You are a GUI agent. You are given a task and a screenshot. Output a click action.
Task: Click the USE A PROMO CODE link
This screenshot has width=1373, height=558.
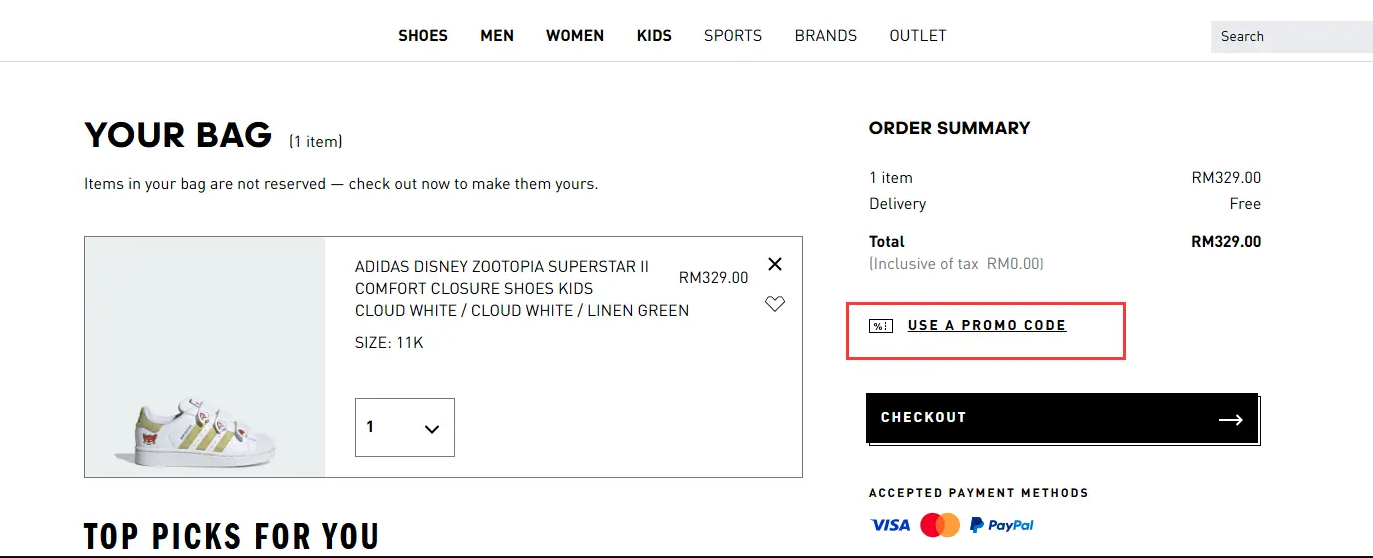point(987,326)
